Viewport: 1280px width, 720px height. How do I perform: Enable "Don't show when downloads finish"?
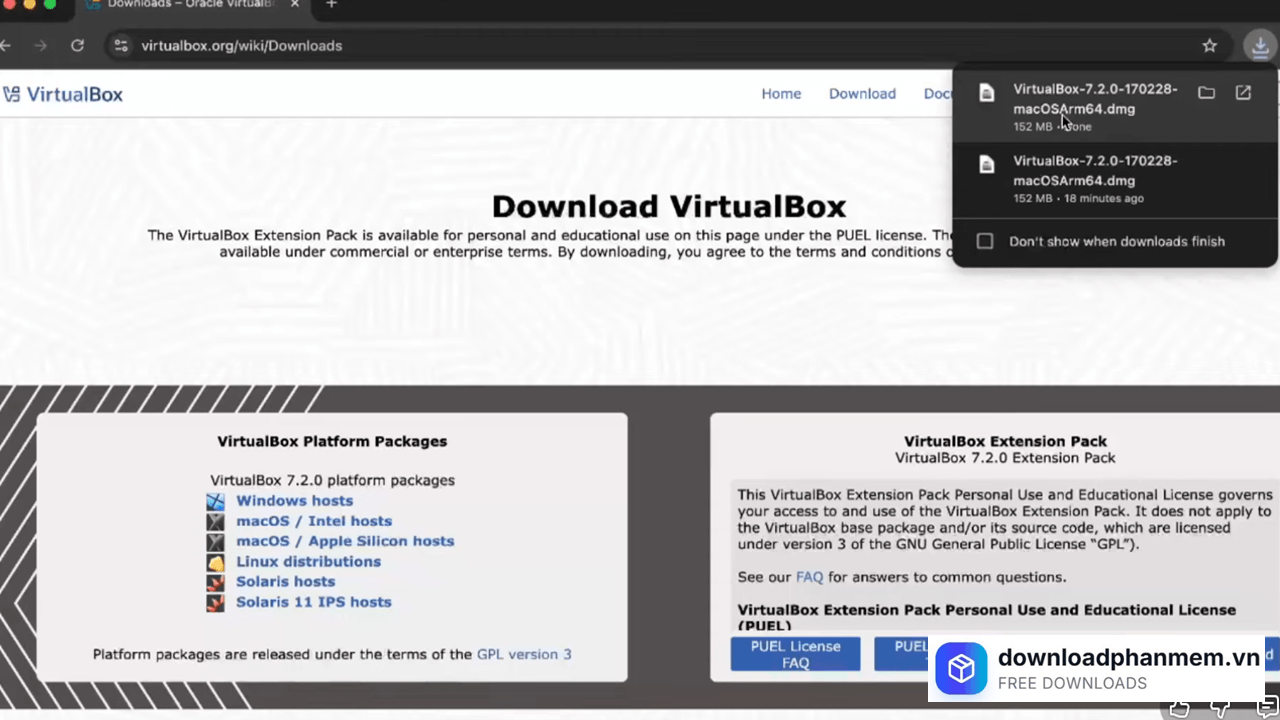985,241
